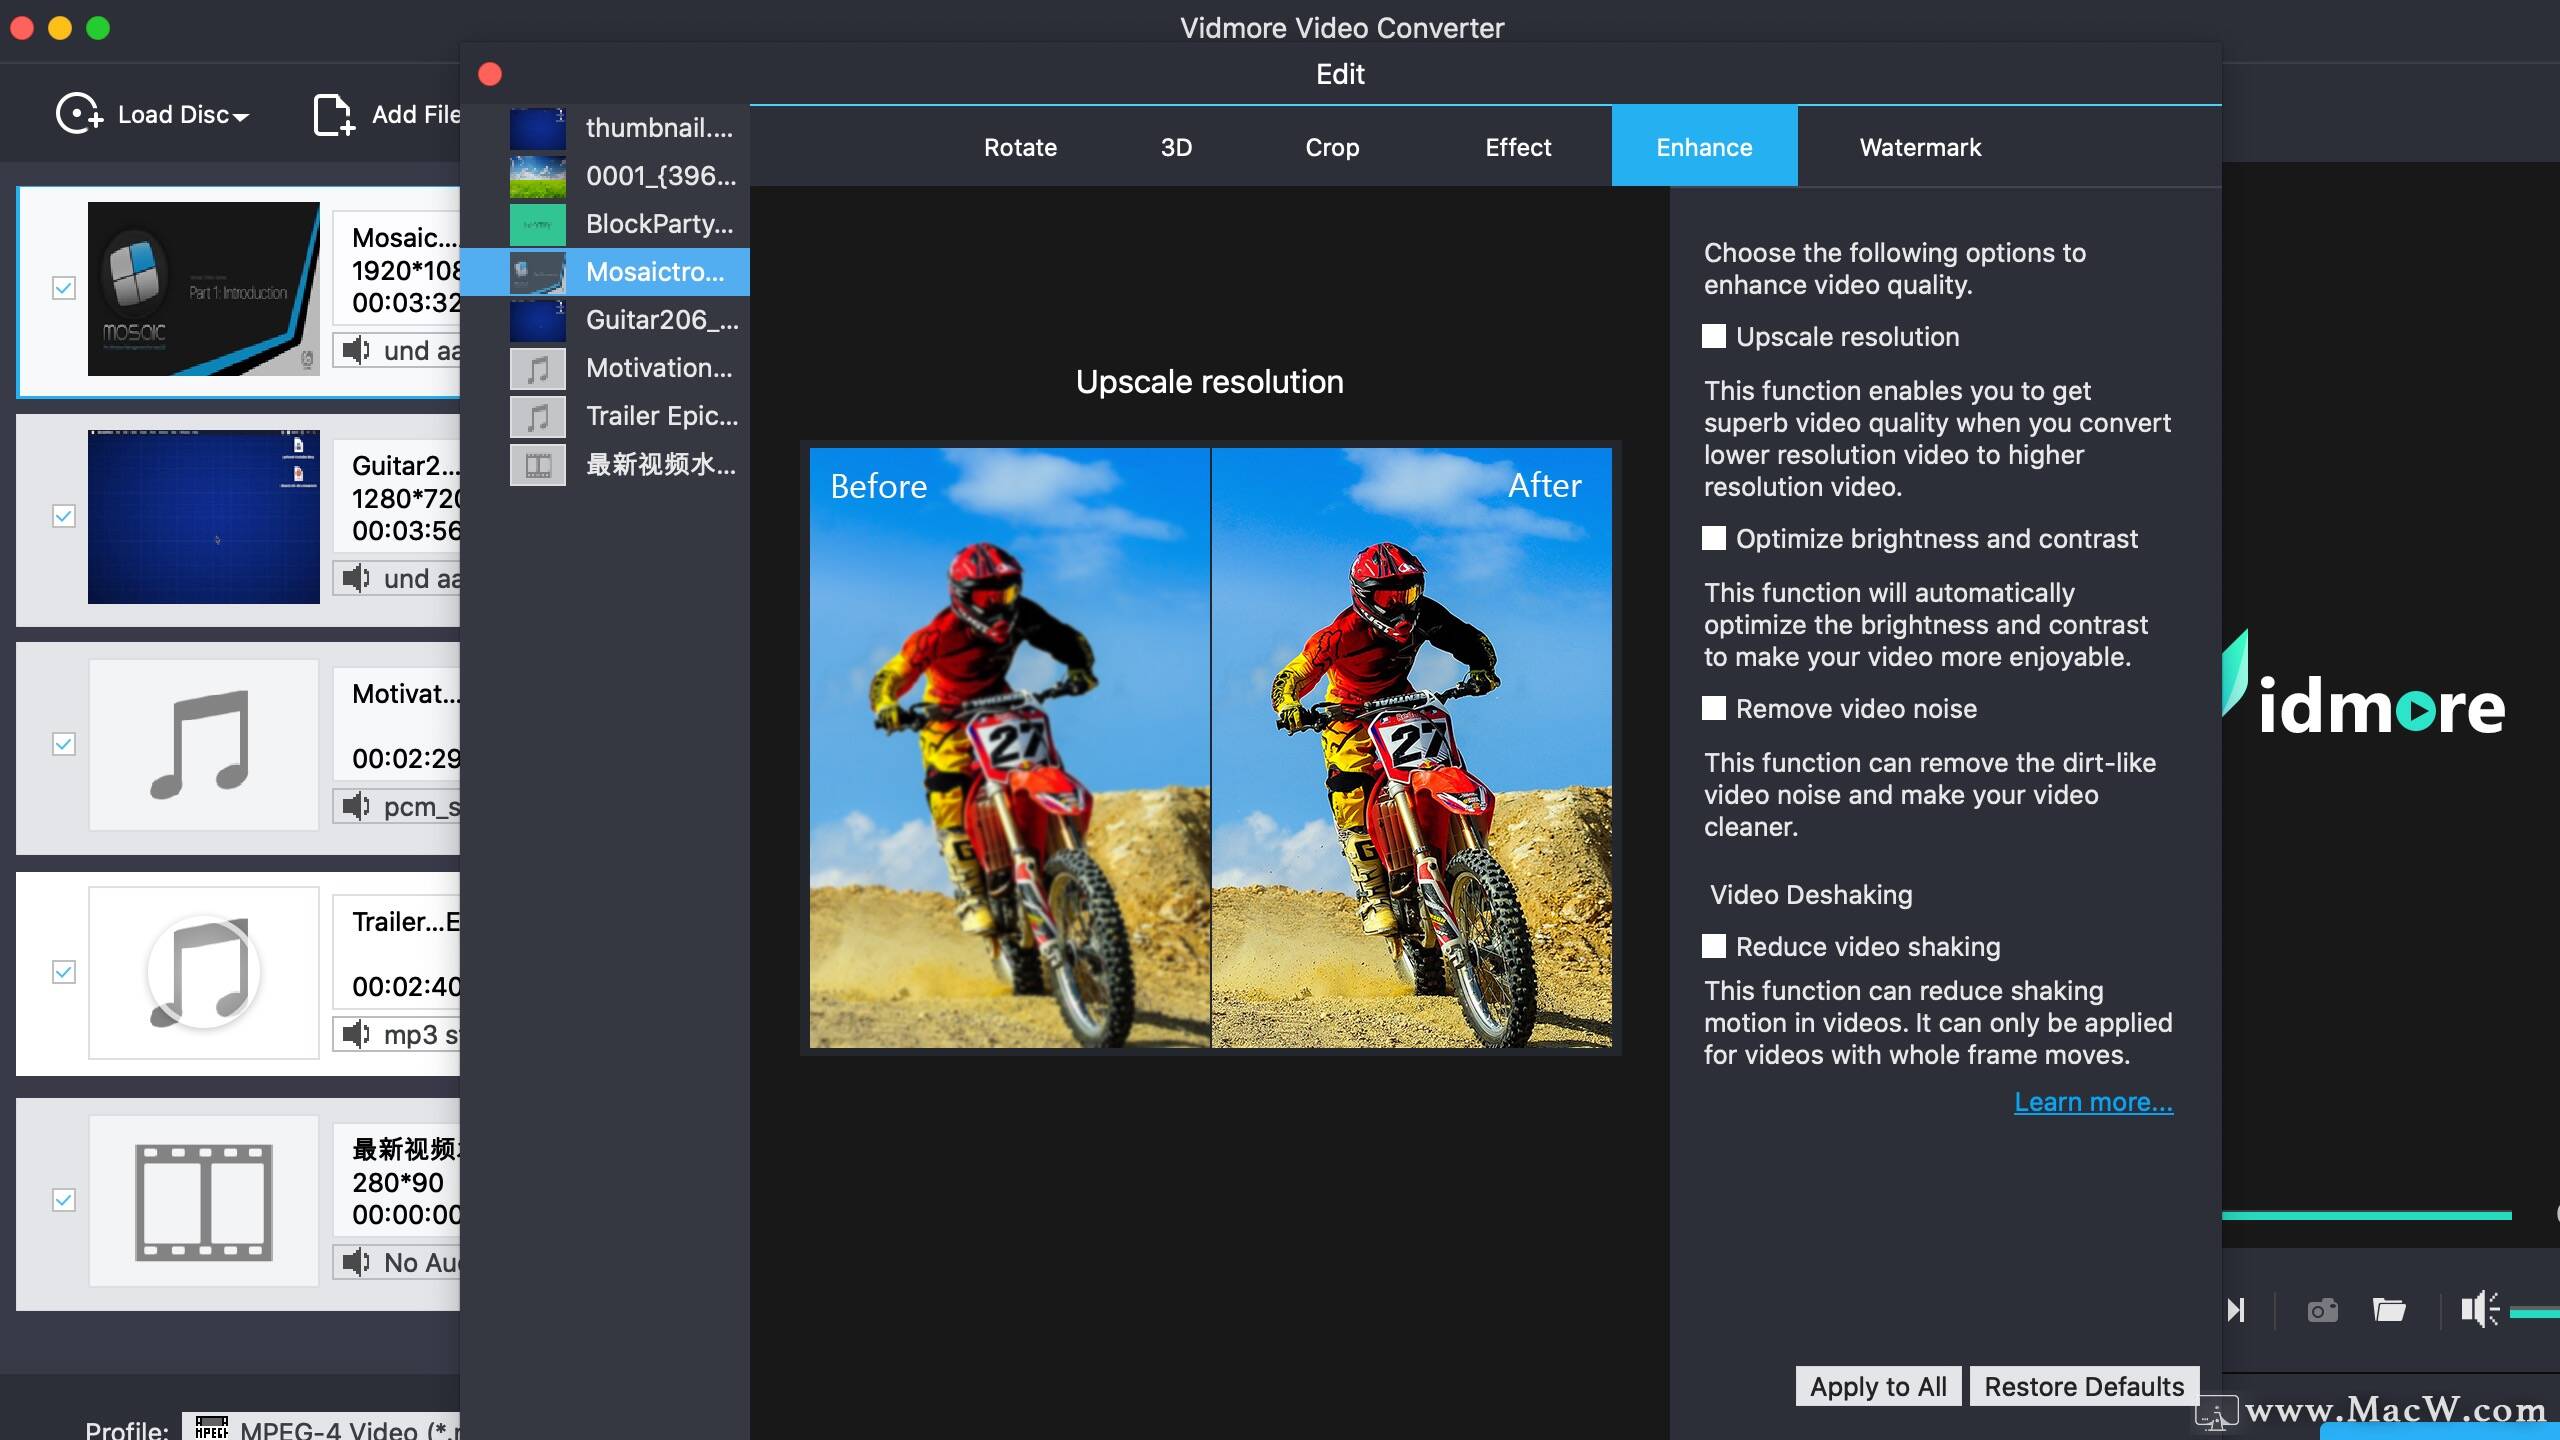Mute audio using the speaker icon
Screen dimensions: 2560x1440
(x=2481, y=1309)
